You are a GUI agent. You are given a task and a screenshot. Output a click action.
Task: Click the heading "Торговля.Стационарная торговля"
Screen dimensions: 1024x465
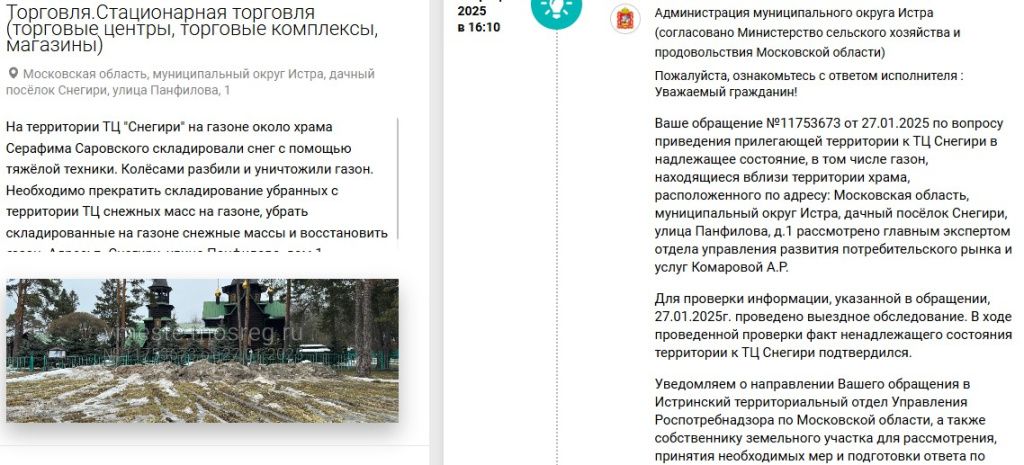[161, 12]
